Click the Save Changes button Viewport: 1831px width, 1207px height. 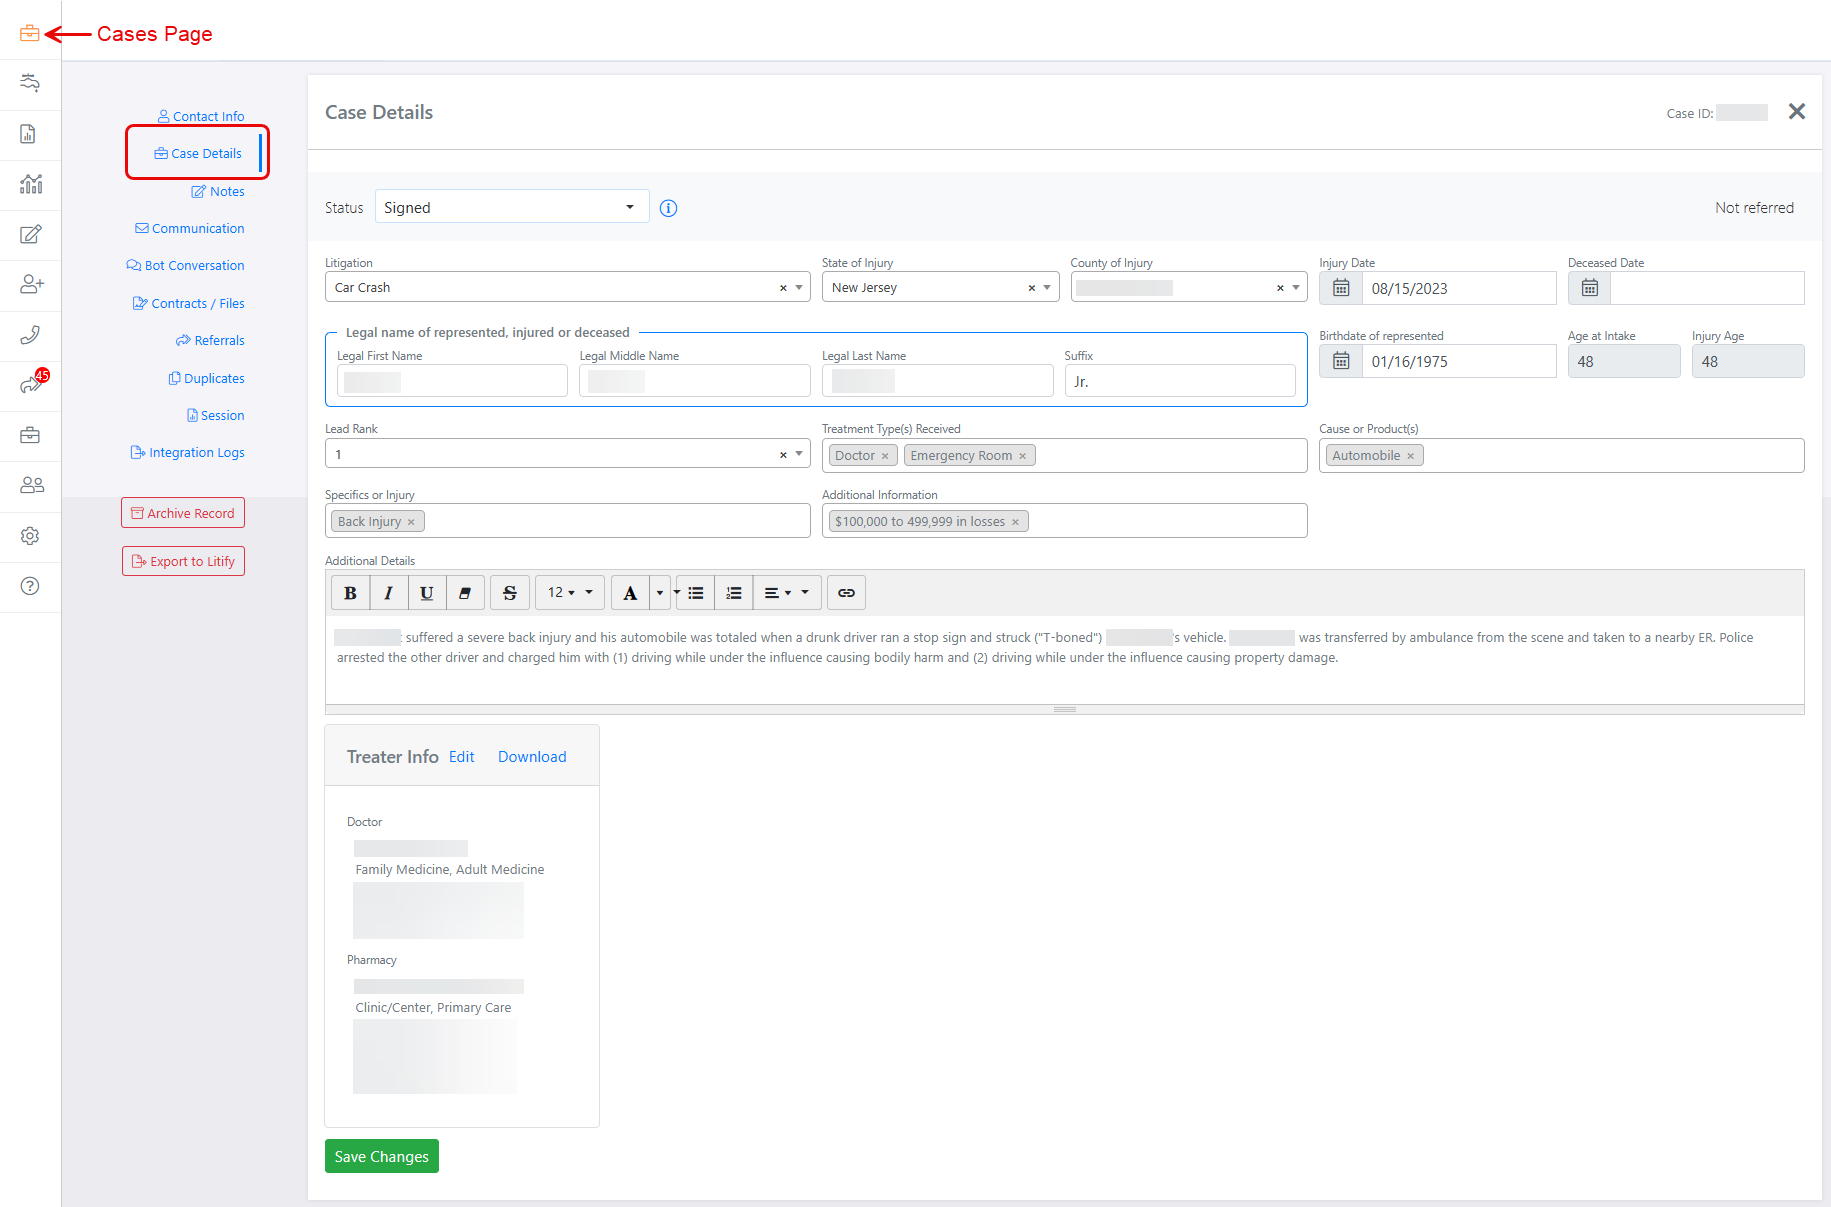[x=381, y=1156]
